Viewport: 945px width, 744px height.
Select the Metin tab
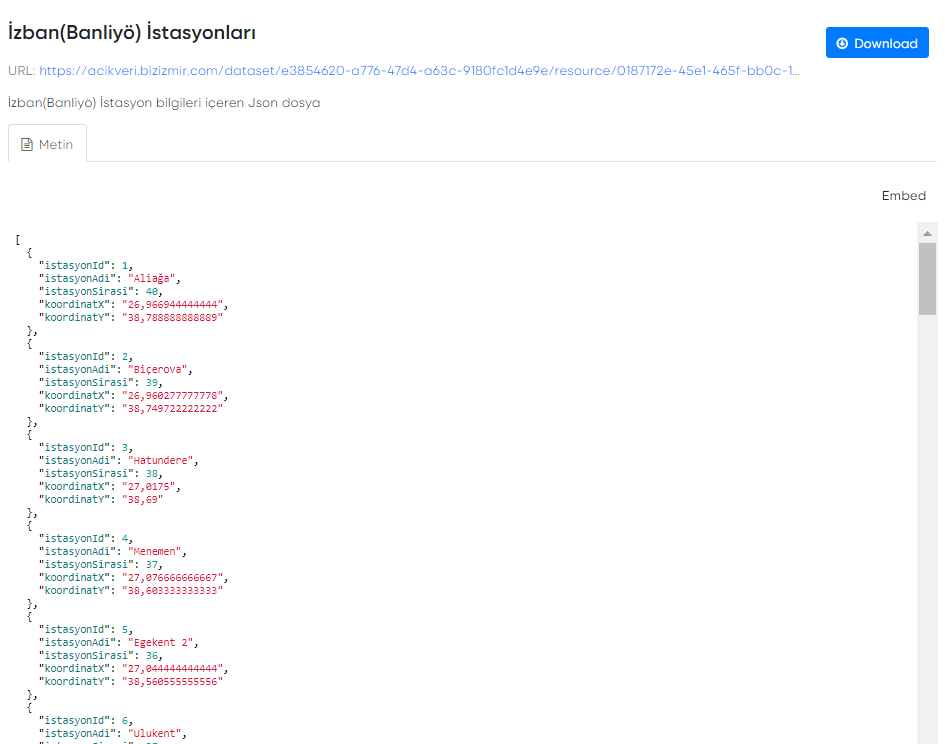tap(47, 144)
